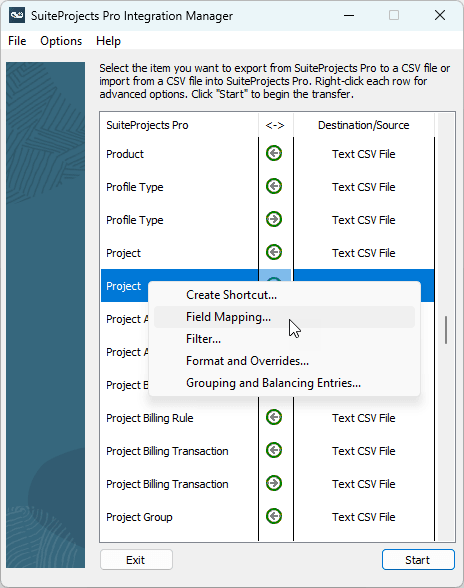Open the File menu
464x588 pixels.
[17, 41]
